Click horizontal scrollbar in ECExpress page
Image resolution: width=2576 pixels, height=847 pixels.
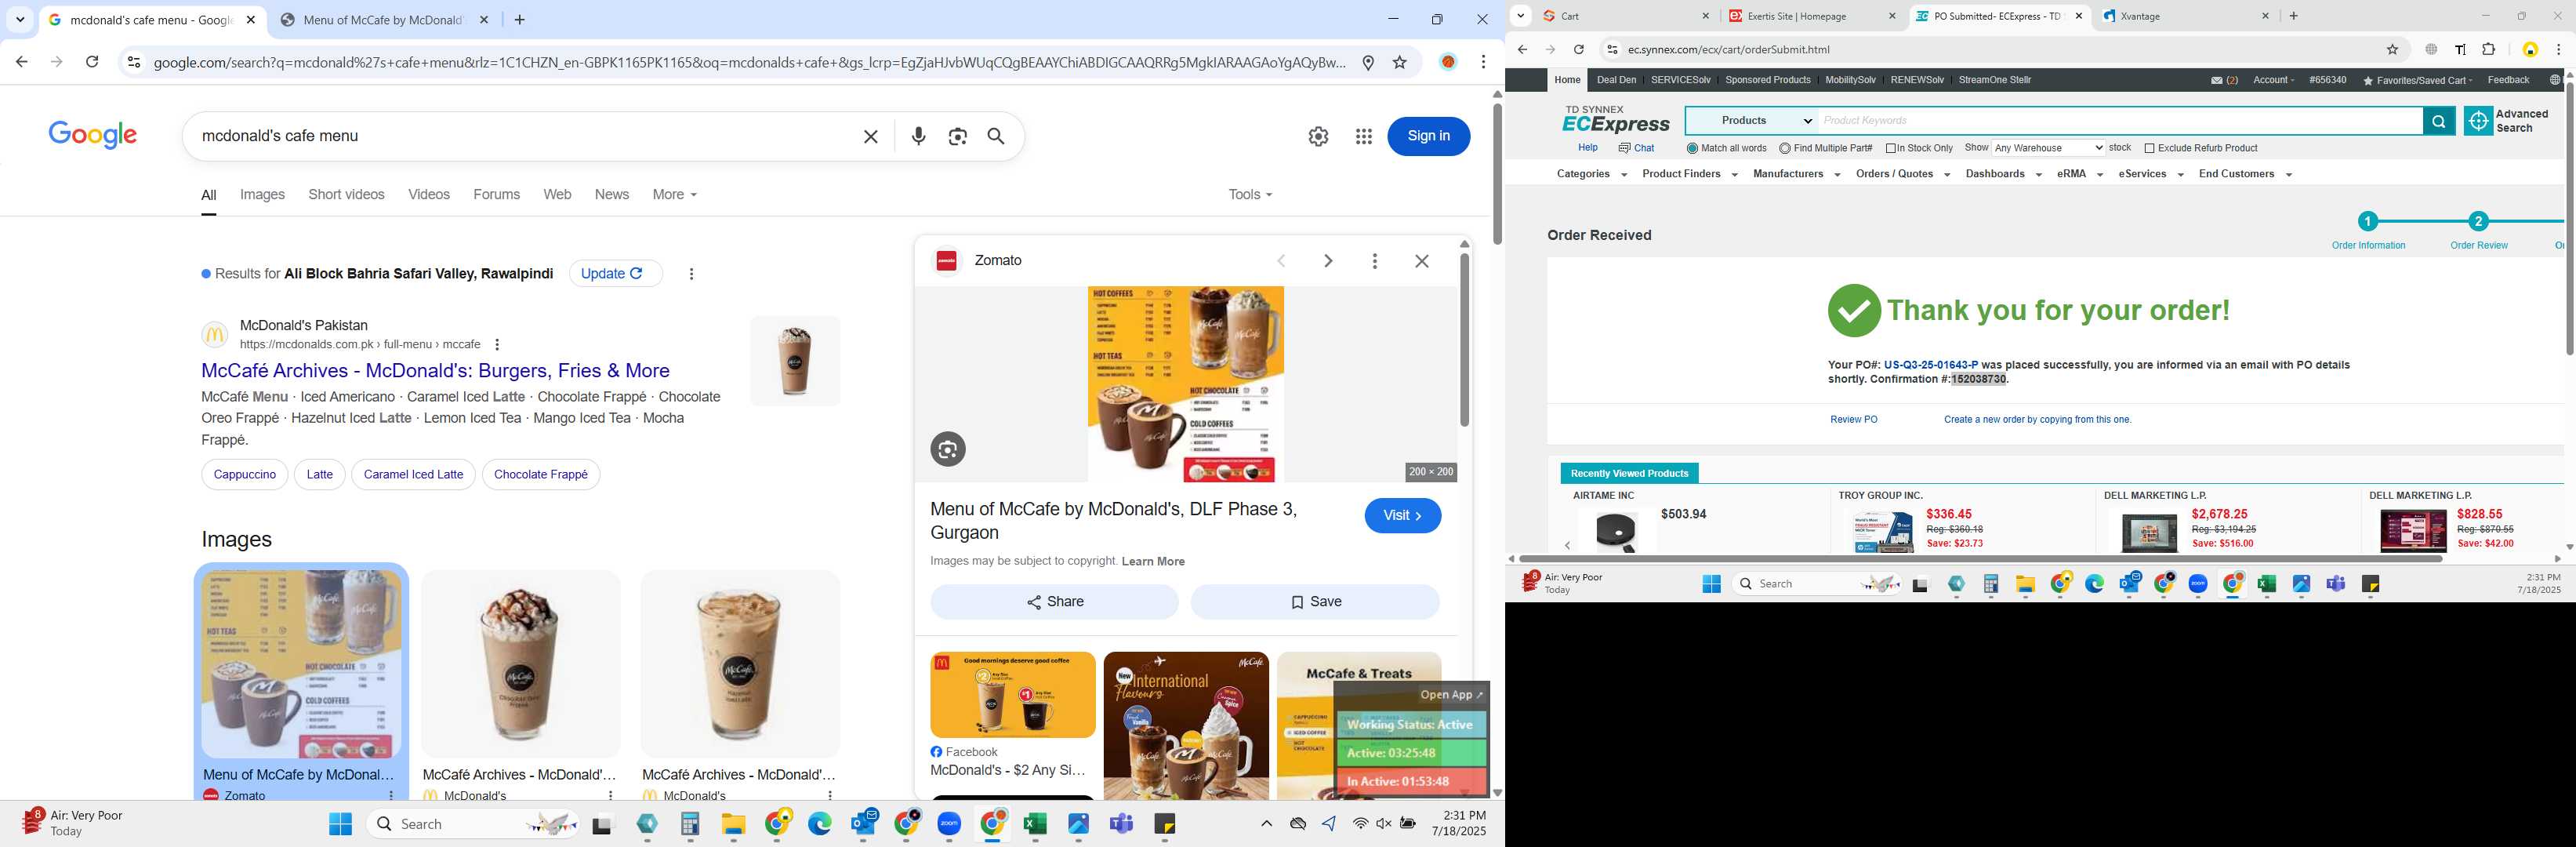point(1979,559)
